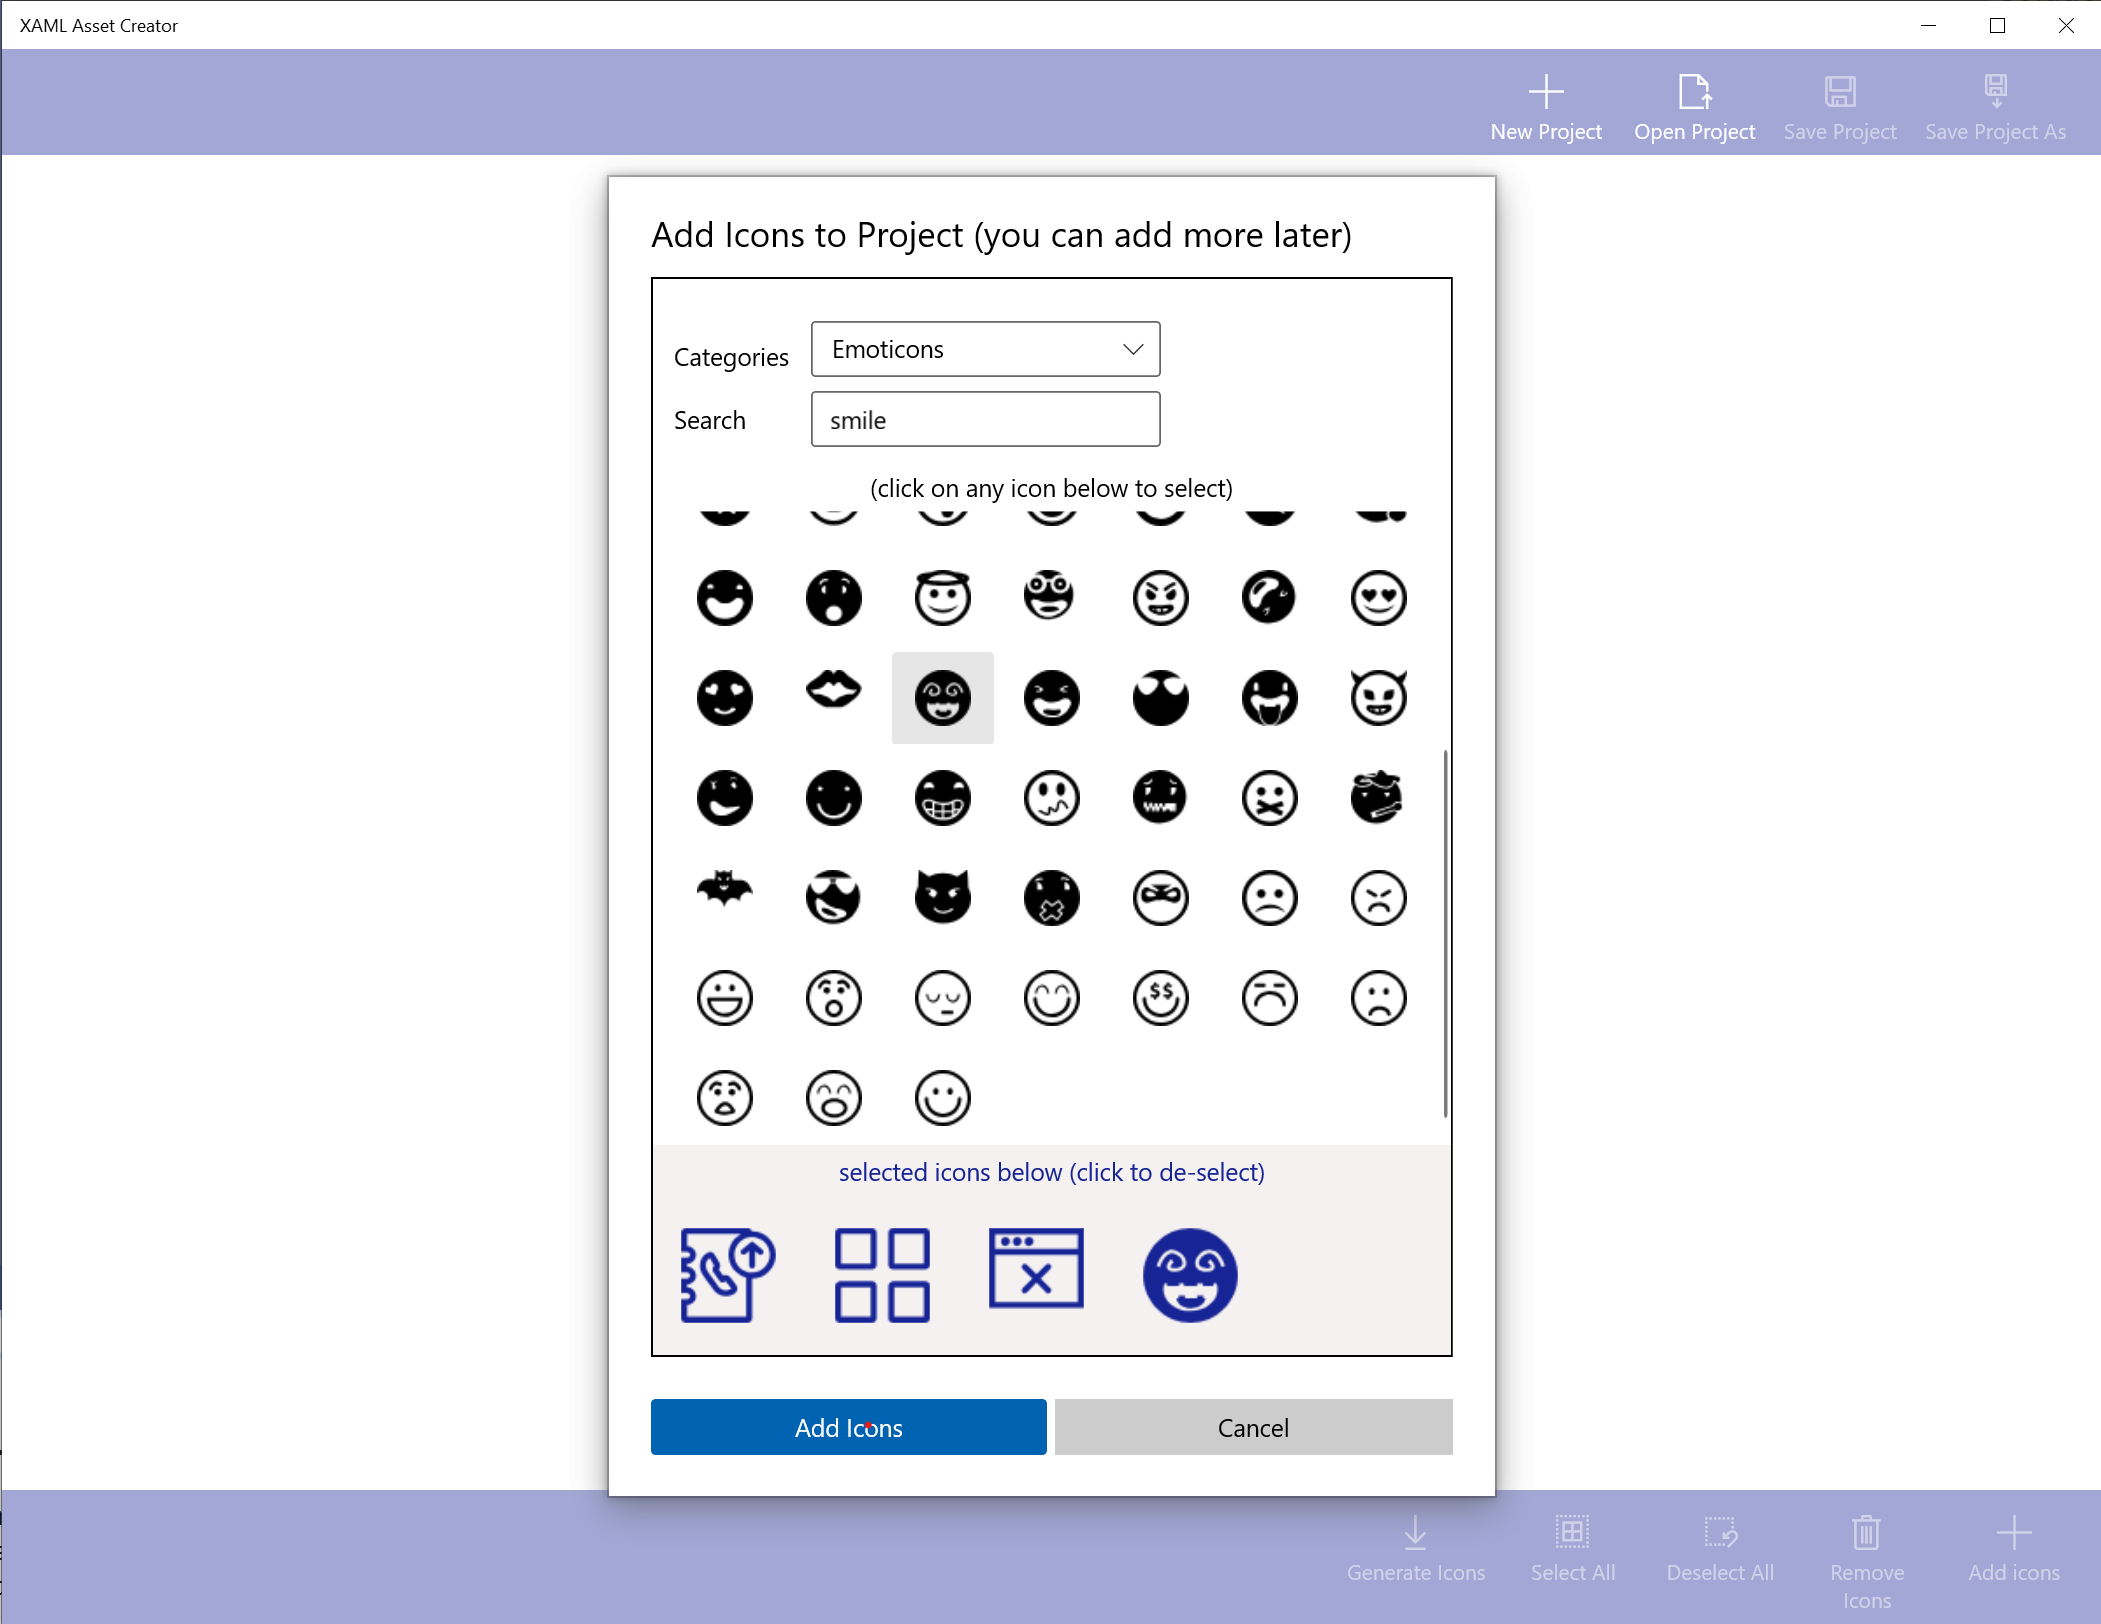
Task: Open Project using toolbar button
Action: (x=1693, y=106)
